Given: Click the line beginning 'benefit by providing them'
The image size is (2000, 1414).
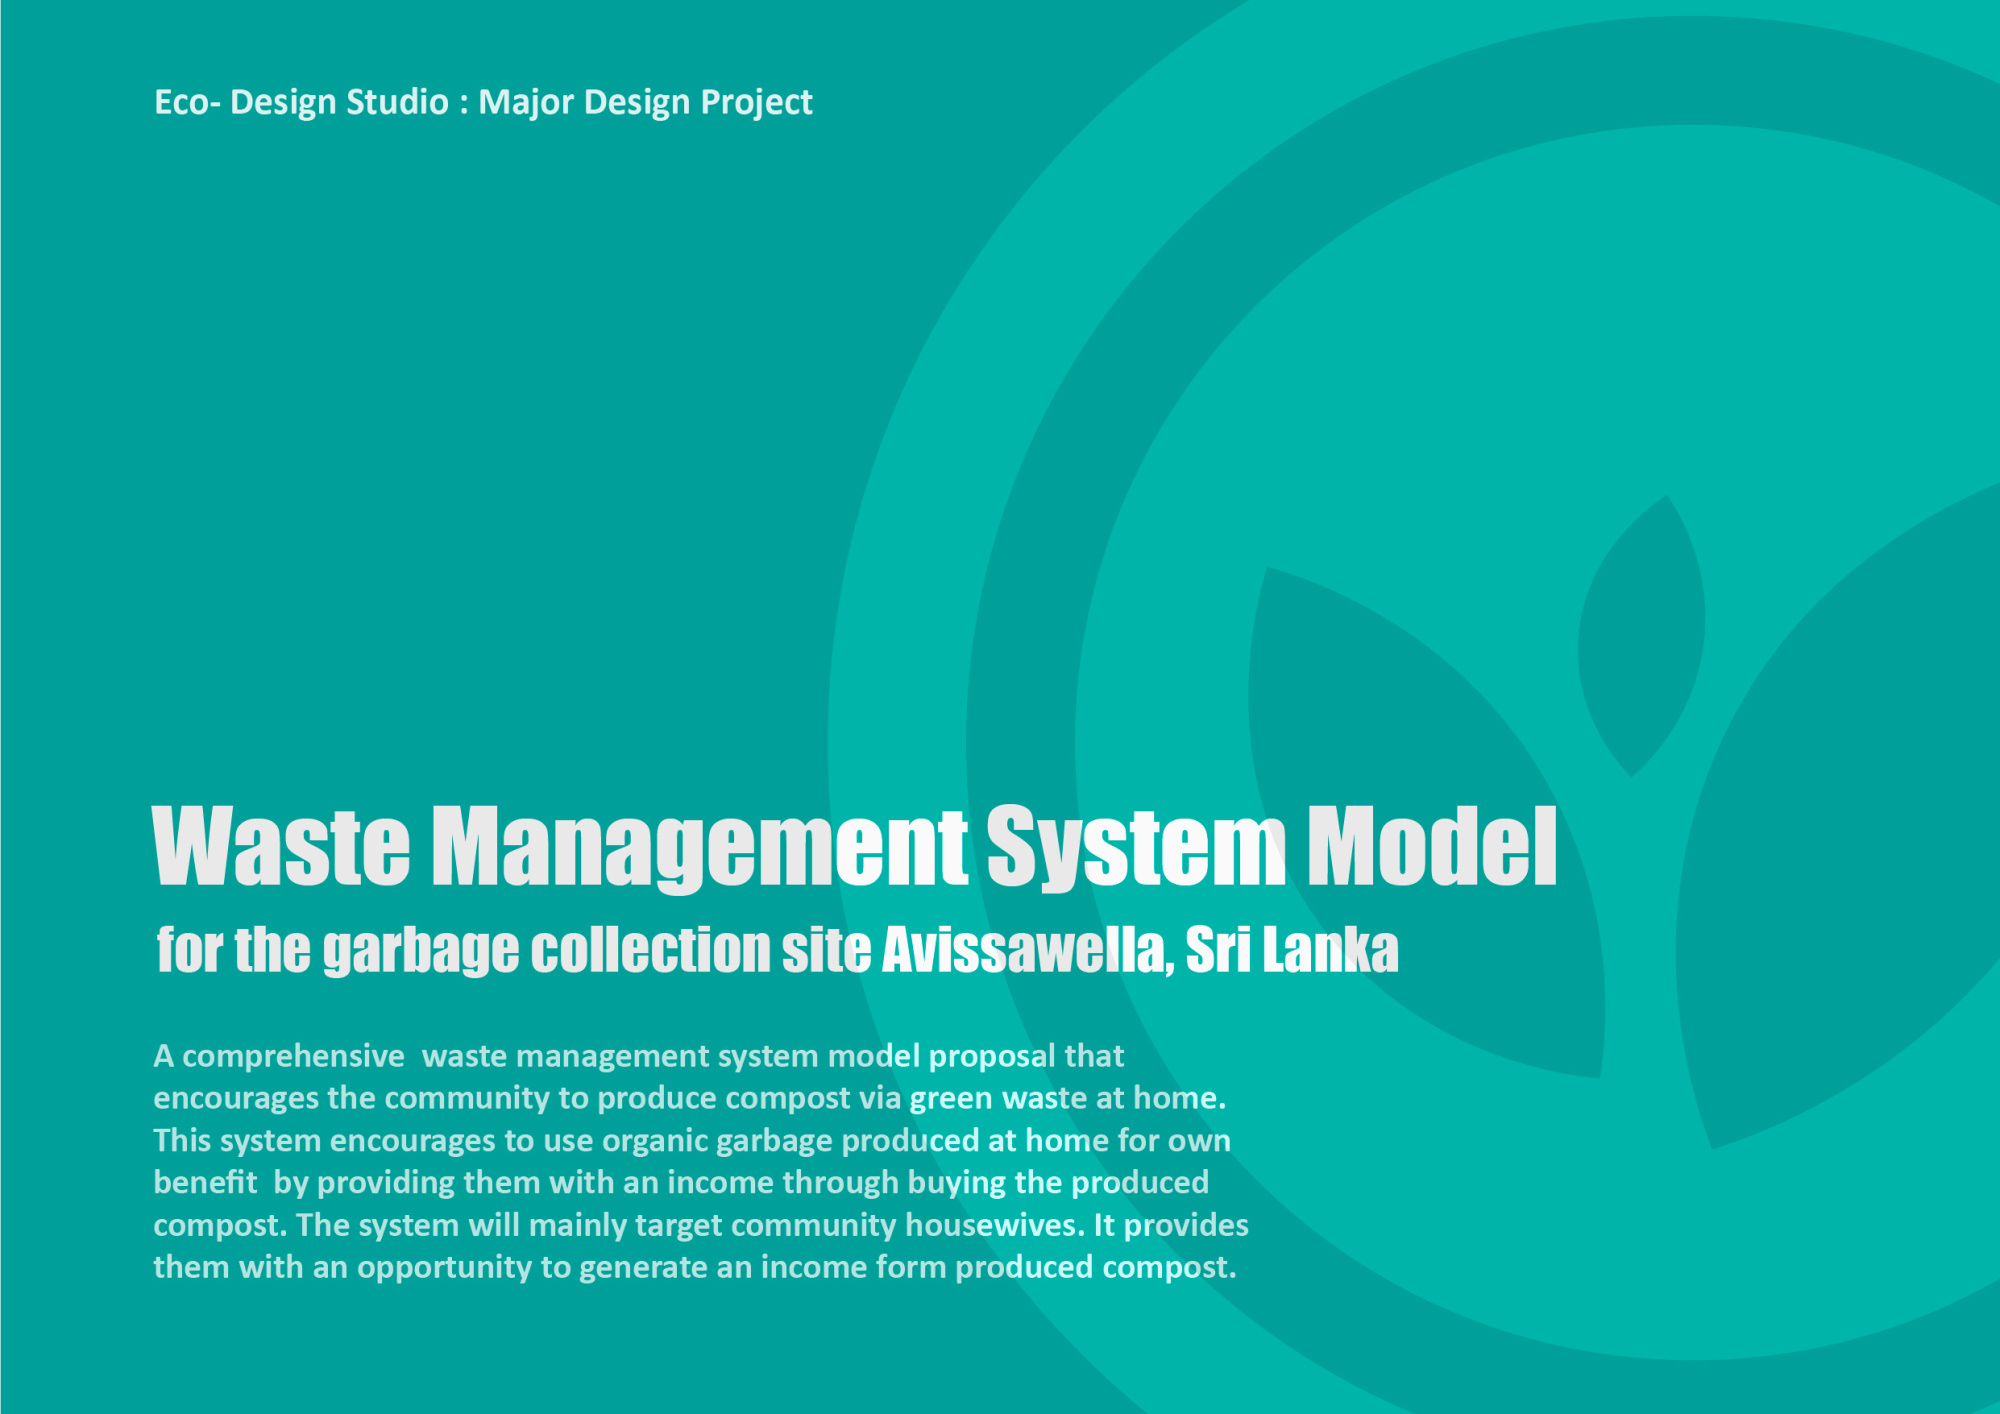Looking at the screenshot, I should 681,1183.
